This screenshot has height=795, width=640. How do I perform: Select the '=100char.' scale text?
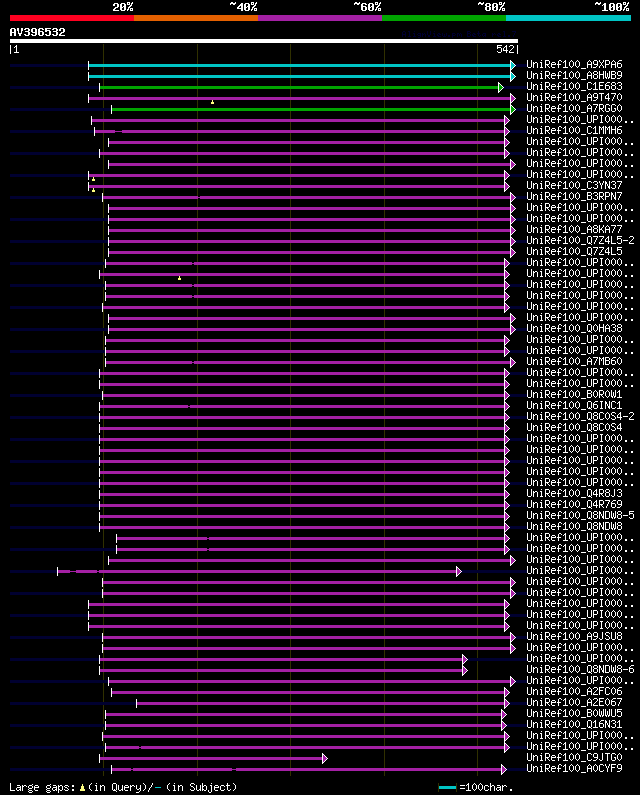click(486, 787)
